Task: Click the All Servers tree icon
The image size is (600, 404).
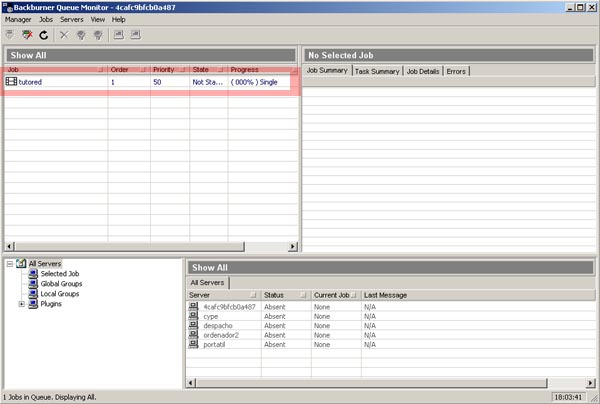Action: pos(21,263)
